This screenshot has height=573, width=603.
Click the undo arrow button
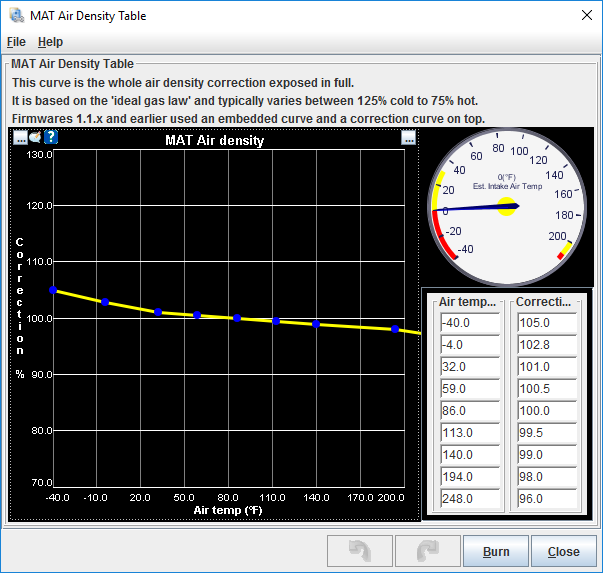[358, 551]
